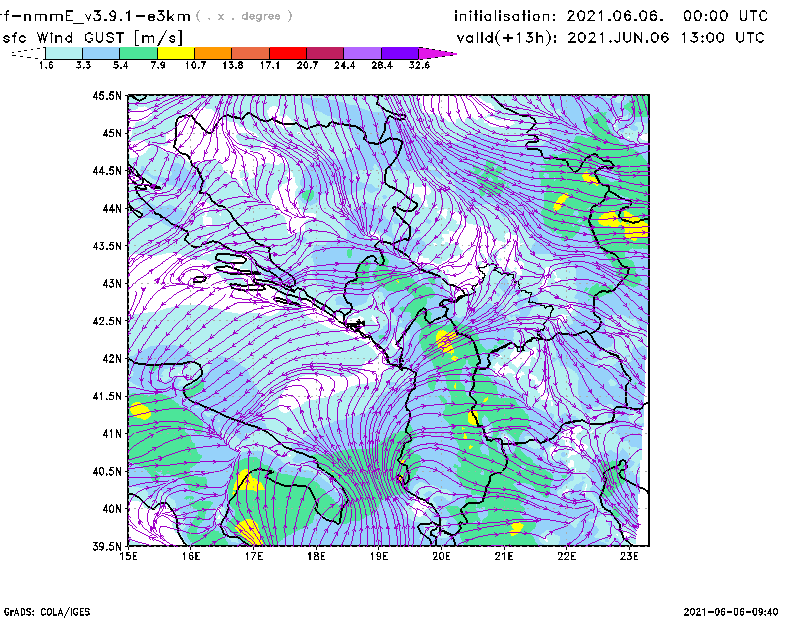Click the 41N latitude label
This screenshot has width=800, height=618.
click(x=112, y=433)
